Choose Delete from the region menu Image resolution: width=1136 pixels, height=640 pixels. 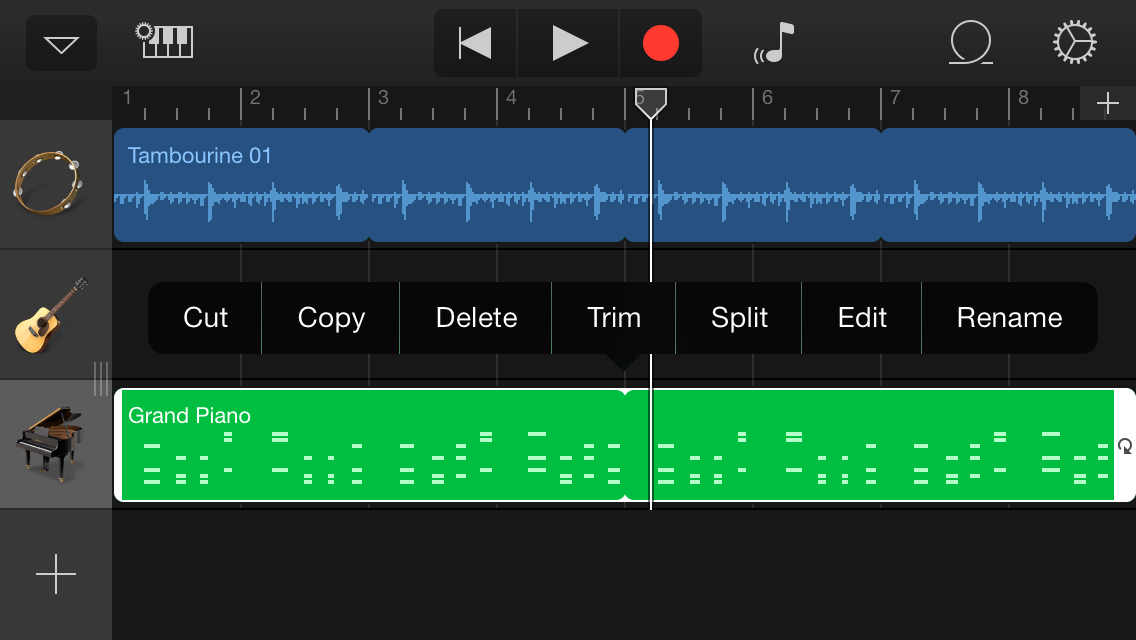477,317
